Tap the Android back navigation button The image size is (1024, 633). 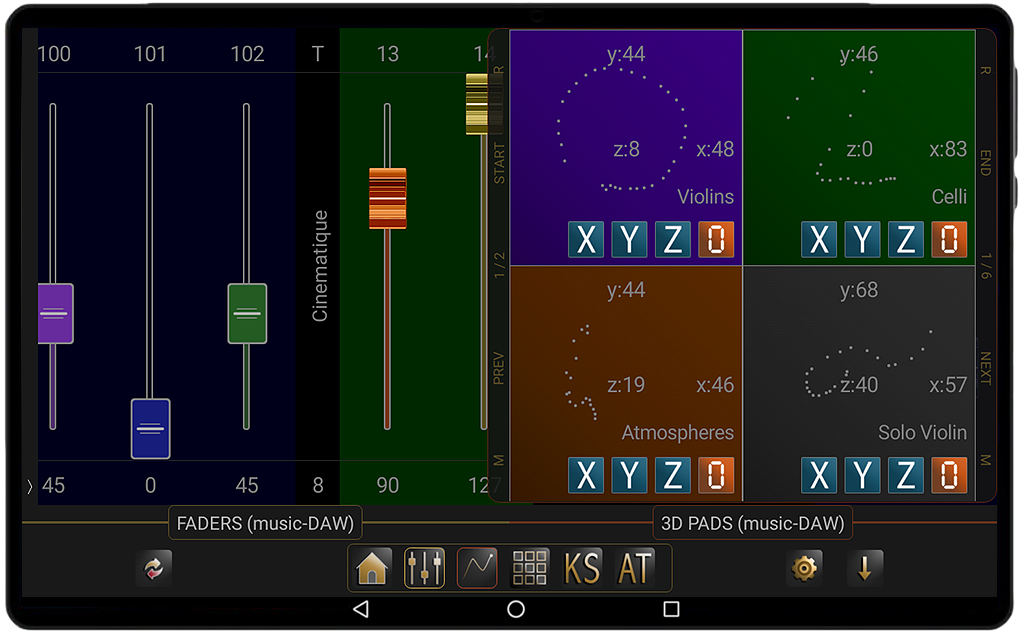[361, 609]
